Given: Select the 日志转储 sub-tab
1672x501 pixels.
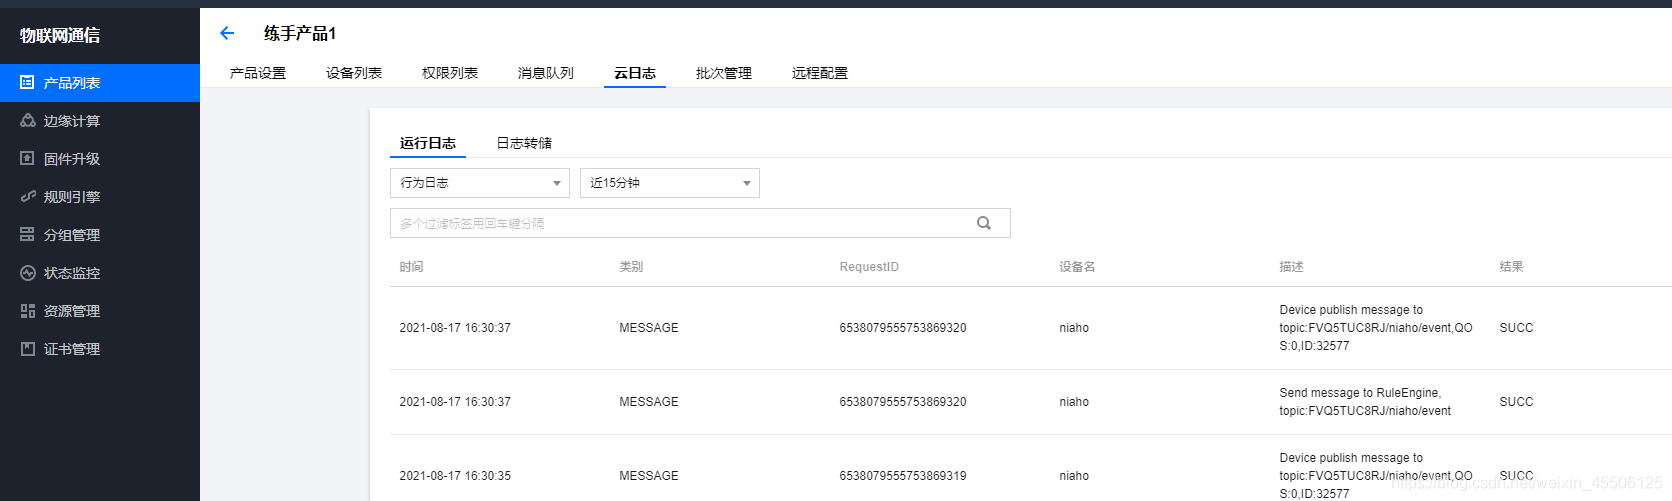Looking at the screenshot, I should 524,143.
